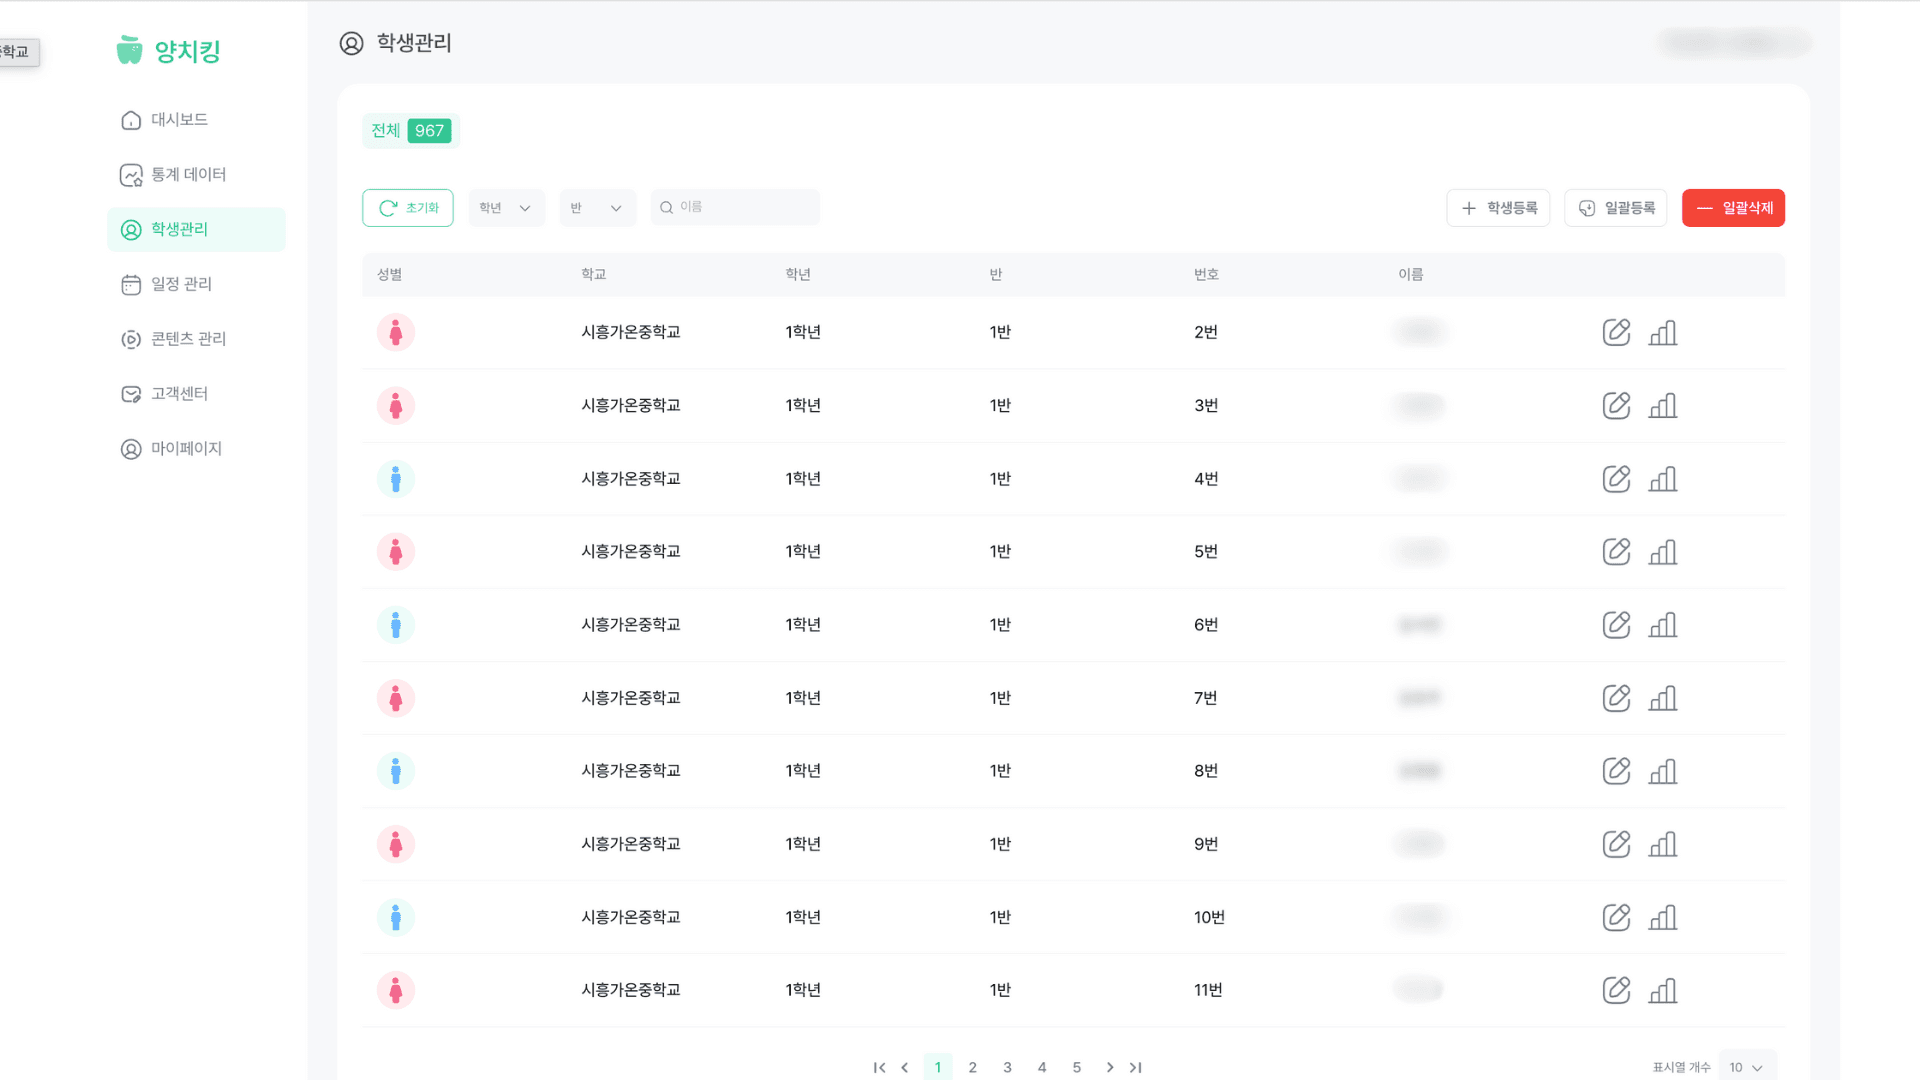This screenshot has width=1920, height=1080.
Task: Click edit icon for 11번 student
Action: coord(1616,990)
